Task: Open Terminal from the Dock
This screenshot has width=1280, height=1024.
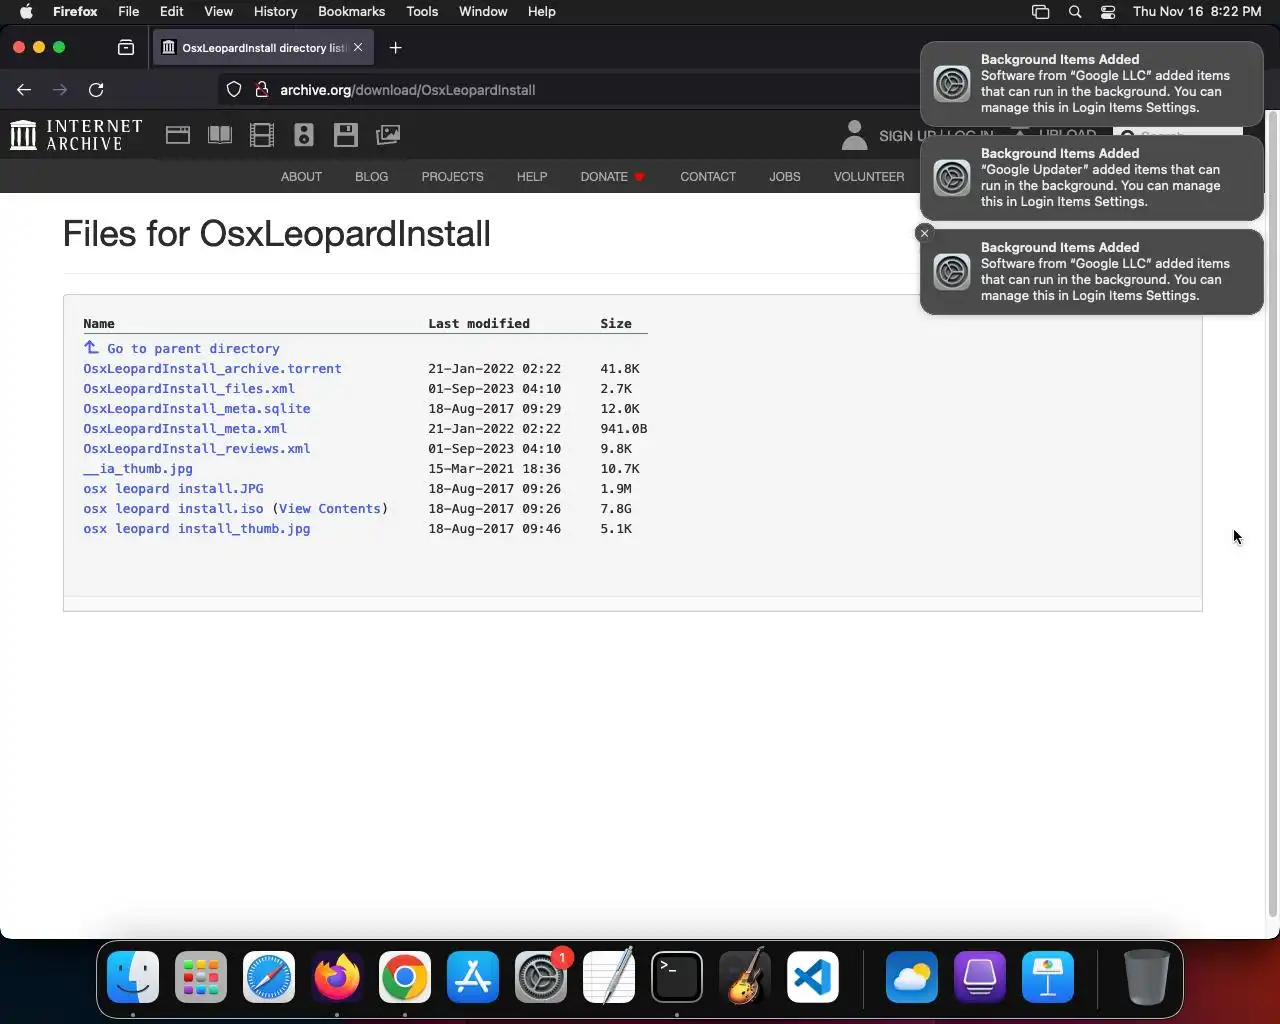Action: (677, 977)
